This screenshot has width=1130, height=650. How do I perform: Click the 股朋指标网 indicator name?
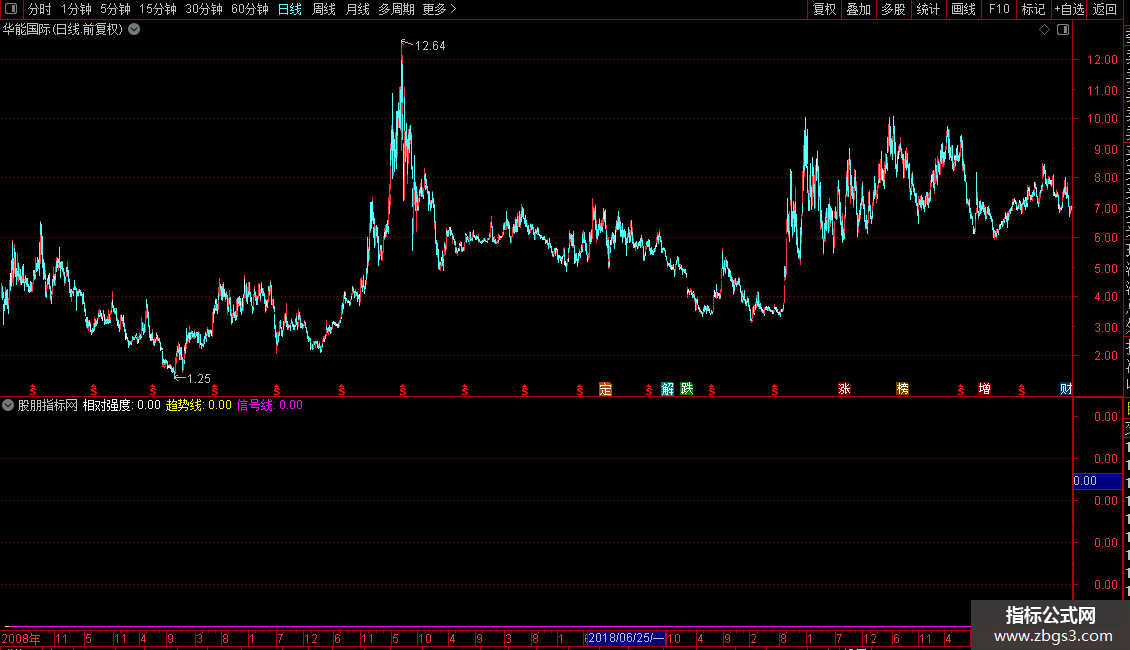[48, 405]
